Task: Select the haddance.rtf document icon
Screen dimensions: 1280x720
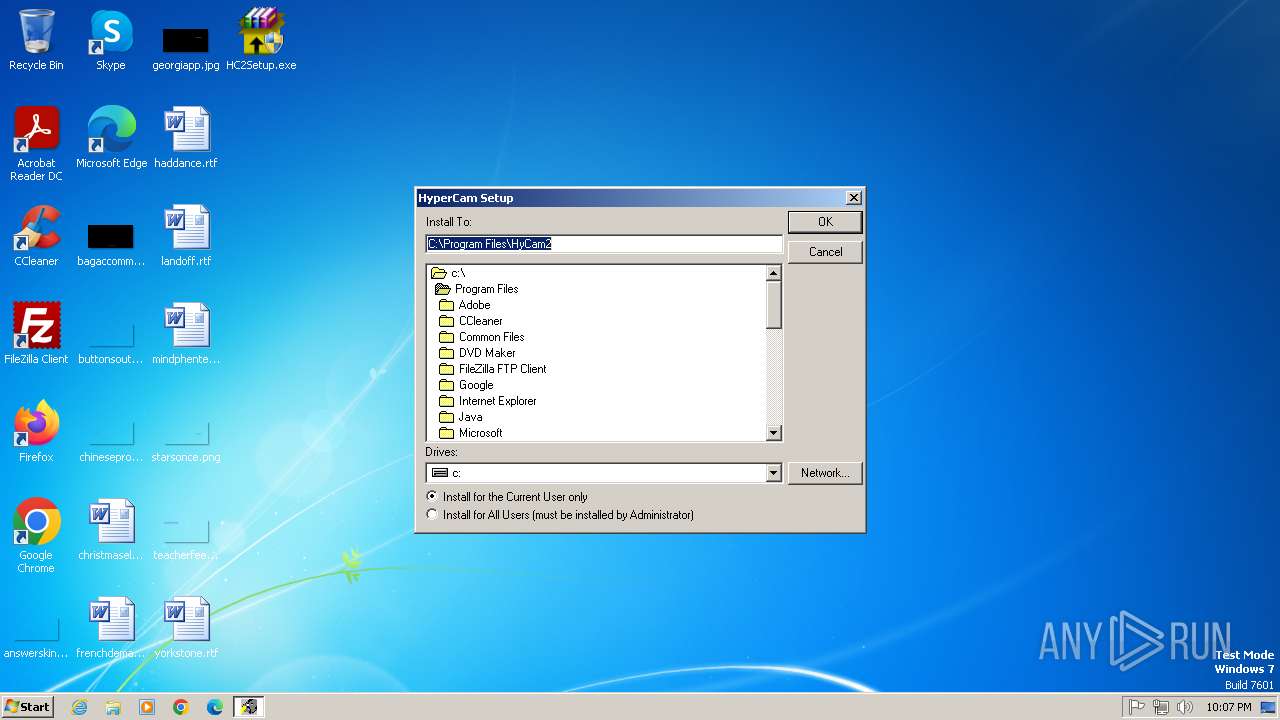Action: [x=186, y=138]
